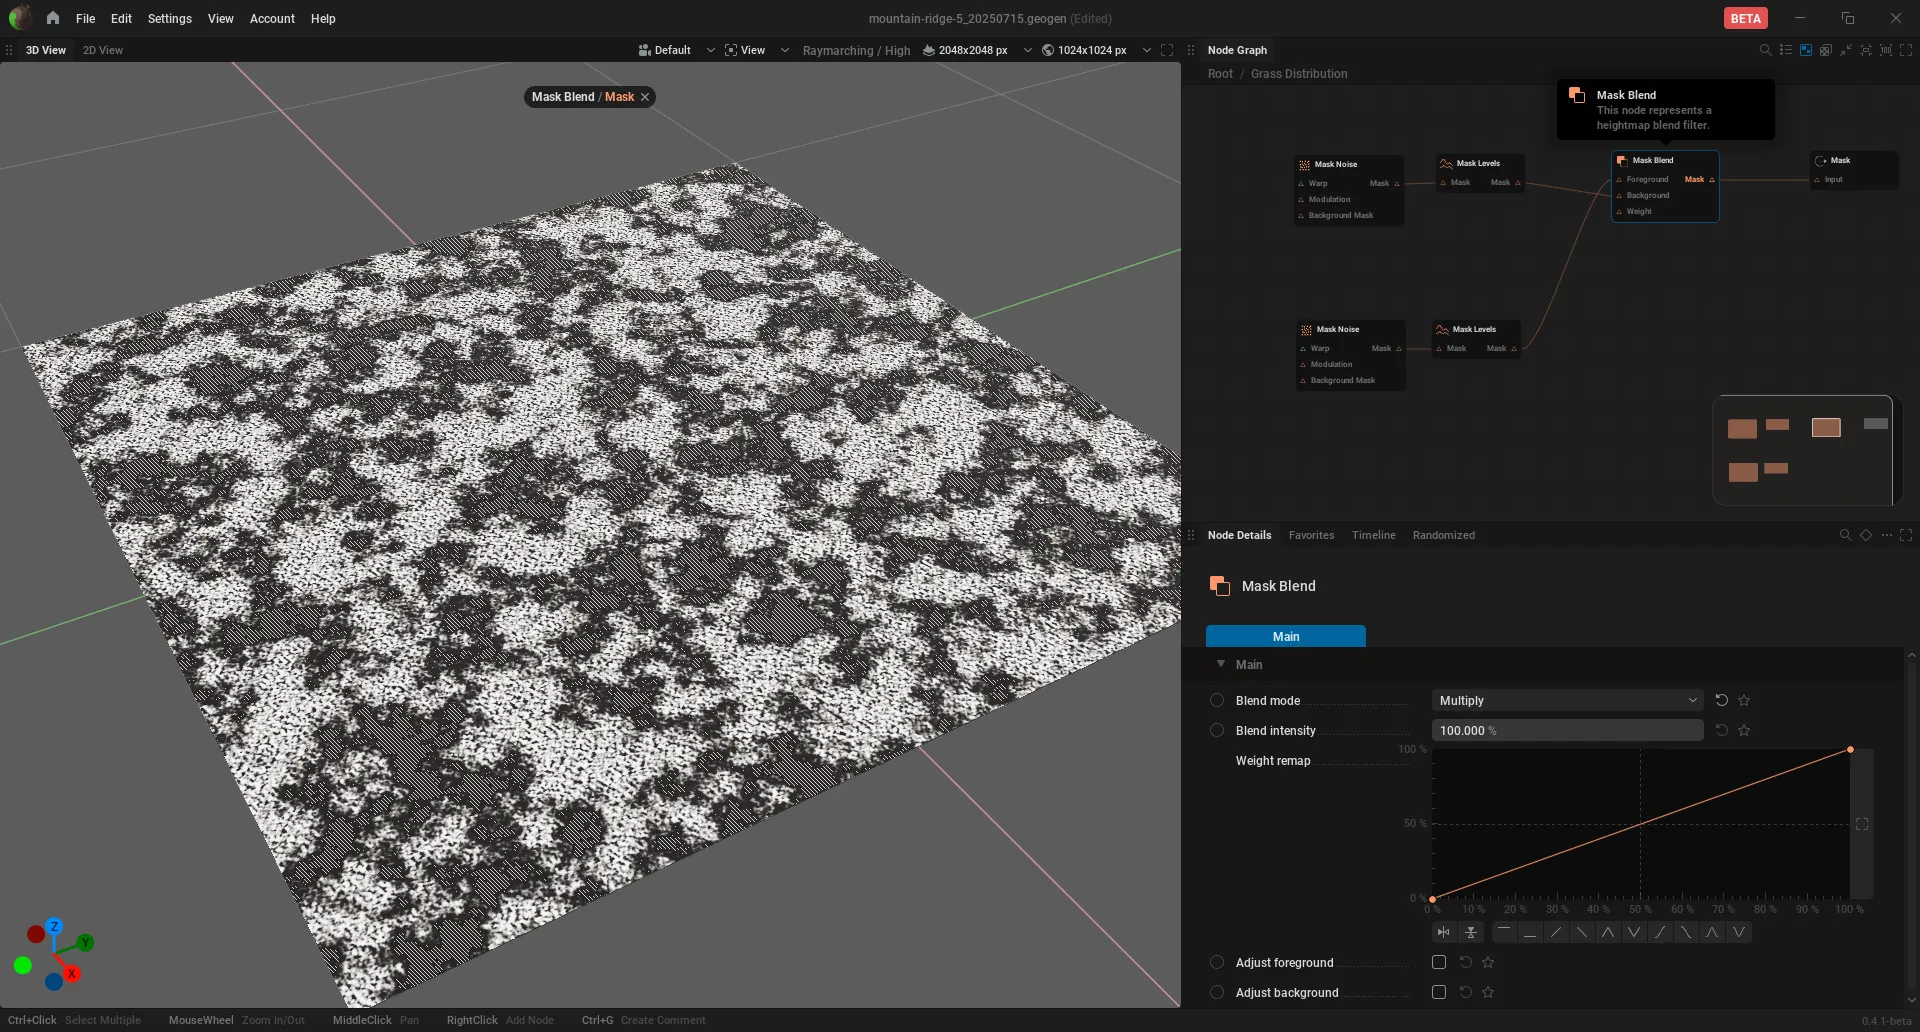Search in the Node Details panel

tap(1846, 535)
